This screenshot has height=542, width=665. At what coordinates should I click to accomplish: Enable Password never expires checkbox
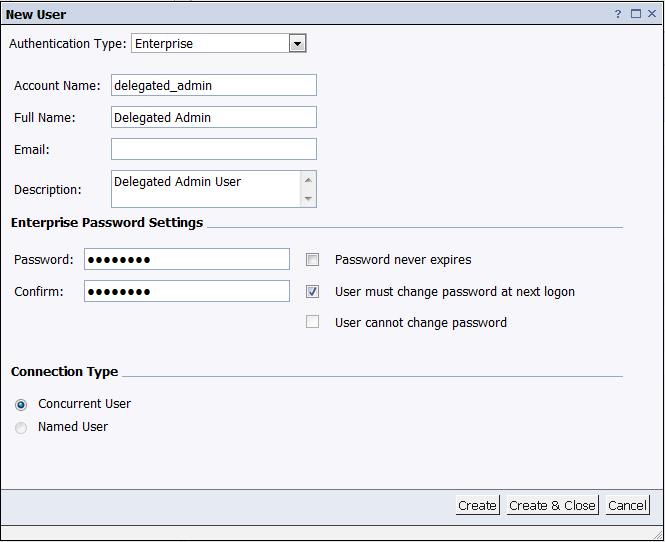point(313,260)
